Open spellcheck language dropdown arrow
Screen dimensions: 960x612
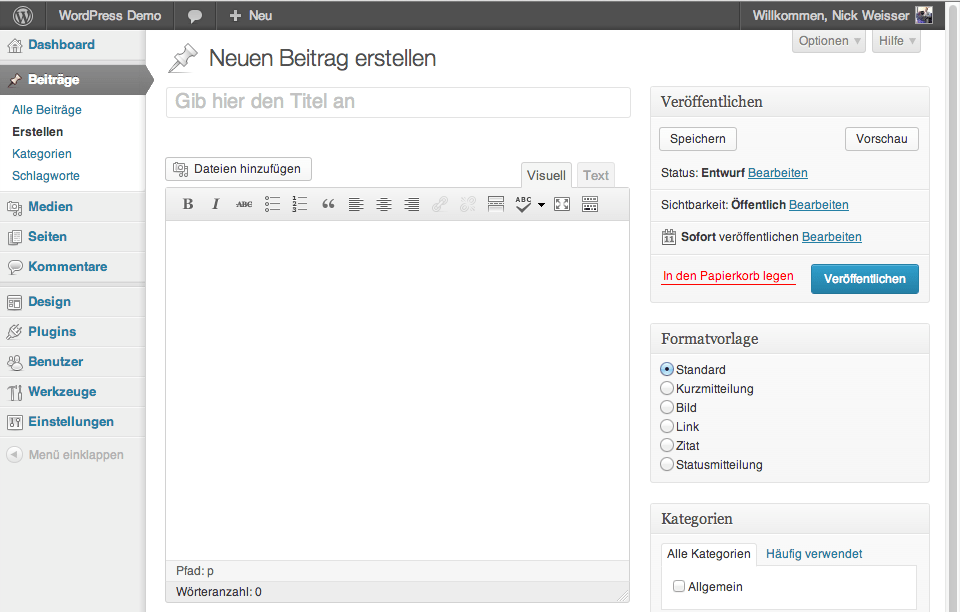pyautogui.click(x=541, y=205)
